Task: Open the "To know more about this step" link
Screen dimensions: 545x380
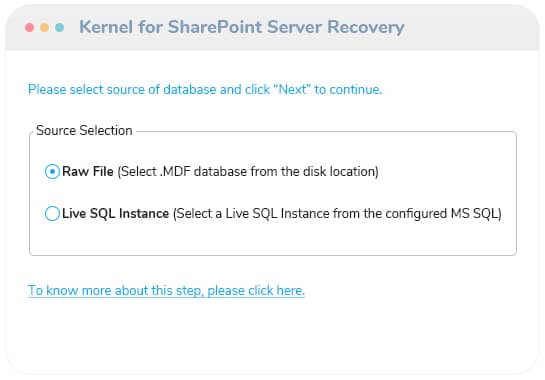Action: 166,291
